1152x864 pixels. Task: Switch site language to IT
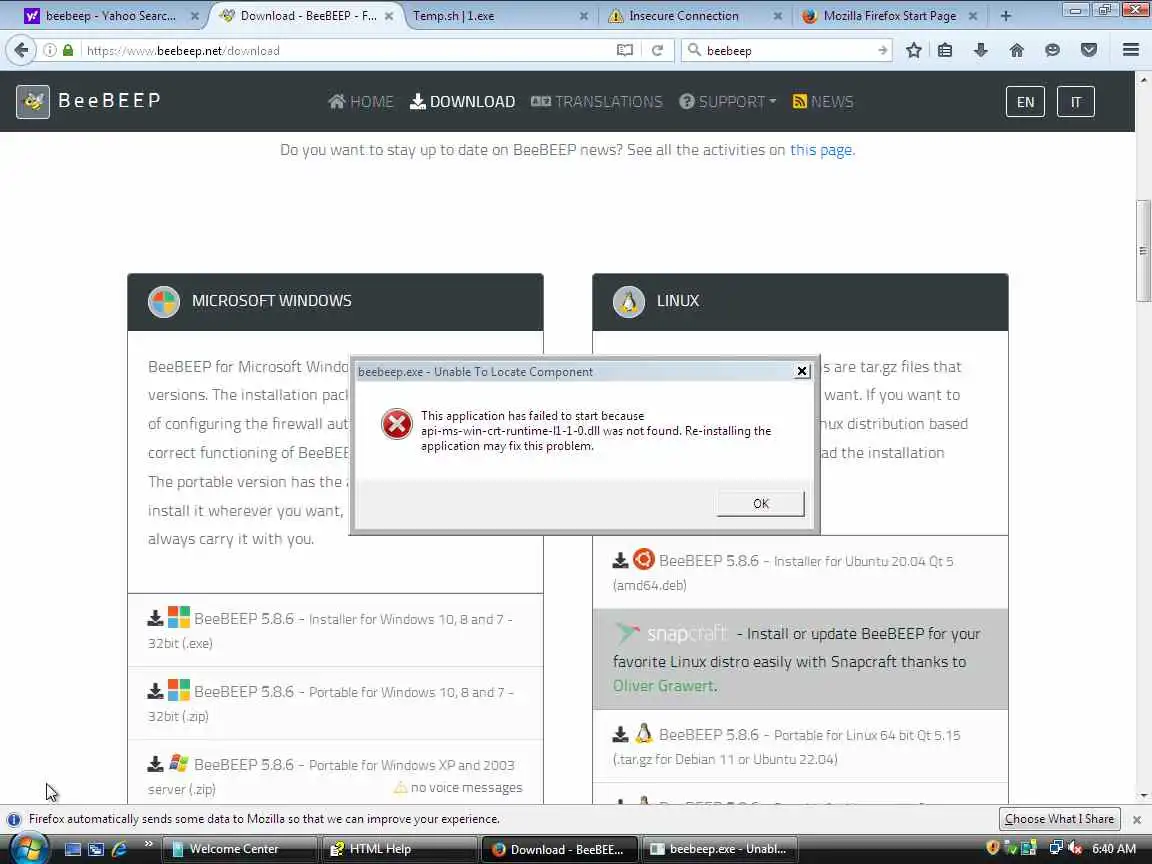[x=1076, y=101]
